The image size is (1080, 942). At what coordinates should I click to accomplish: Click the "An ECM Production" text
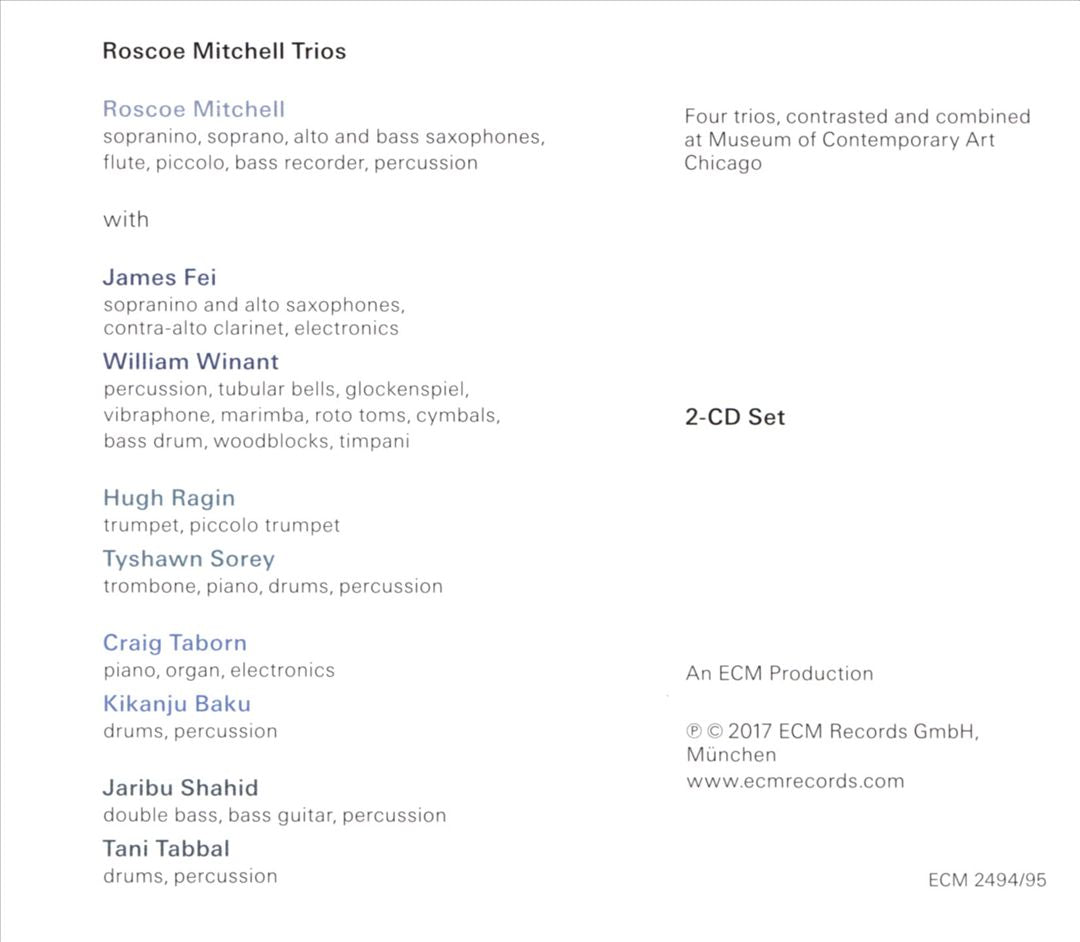(779, 673)
